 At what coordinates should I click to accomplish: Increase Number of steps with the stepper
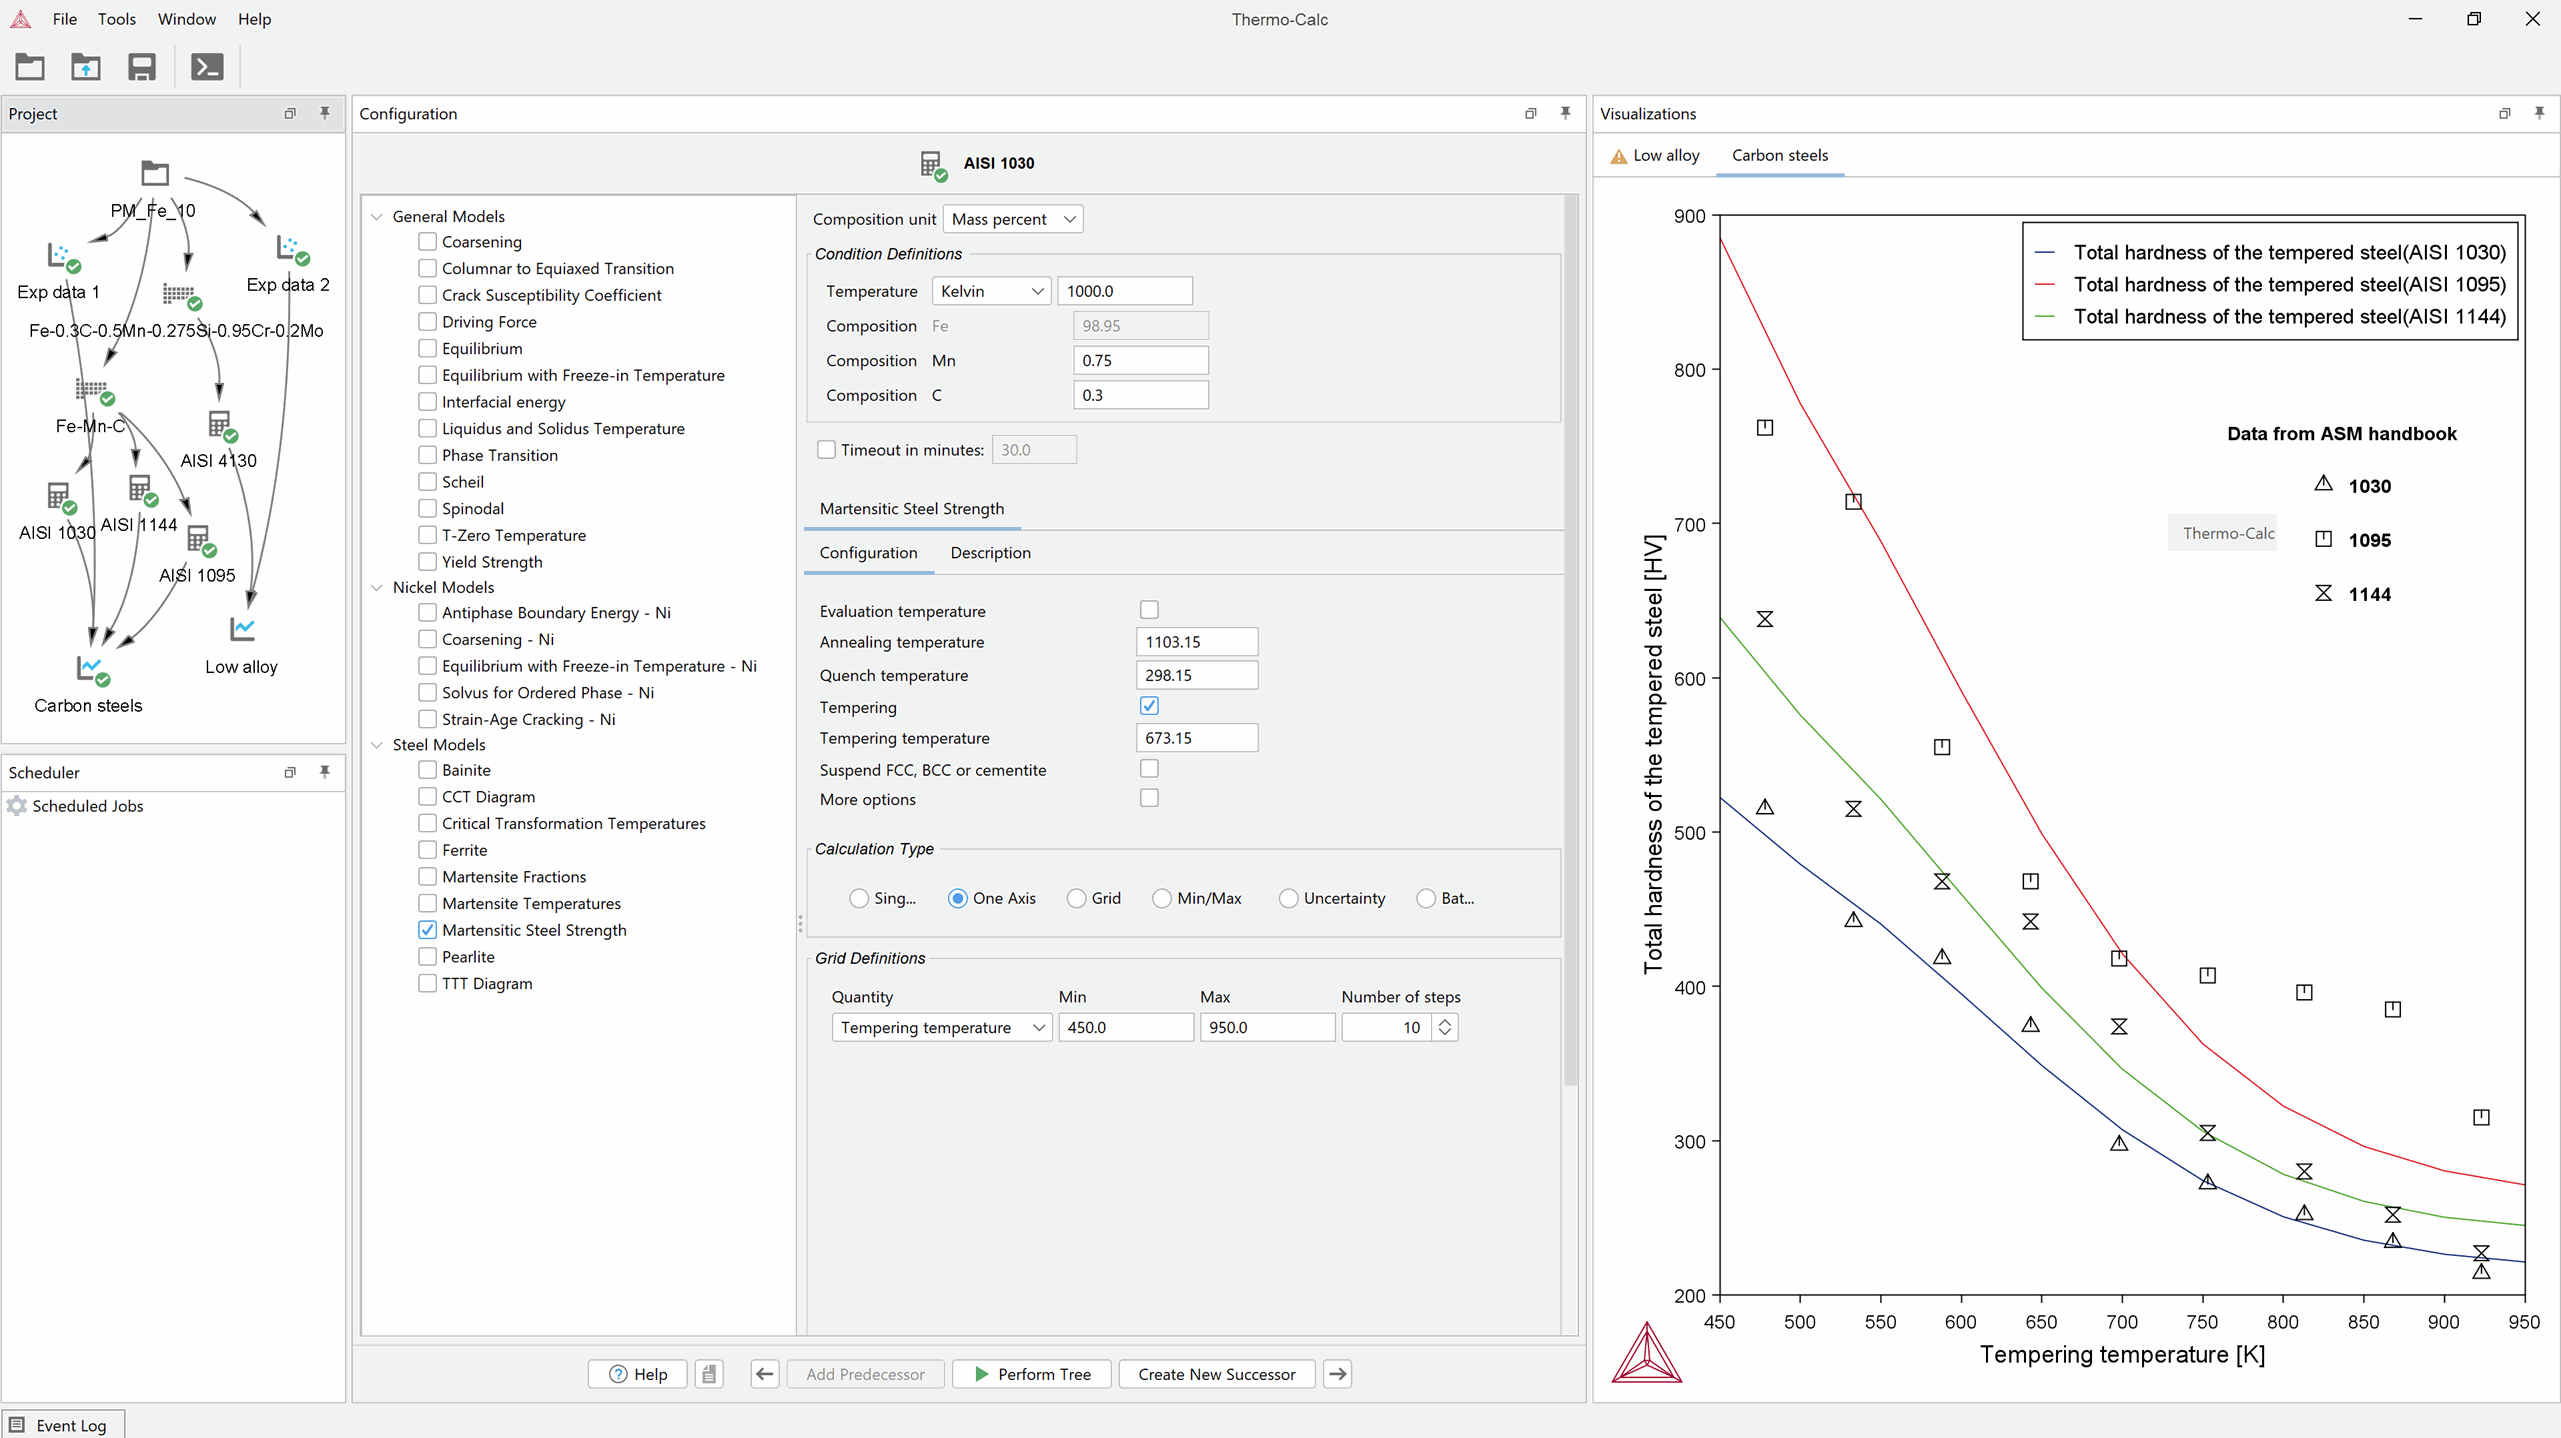click(1445, 1021)
